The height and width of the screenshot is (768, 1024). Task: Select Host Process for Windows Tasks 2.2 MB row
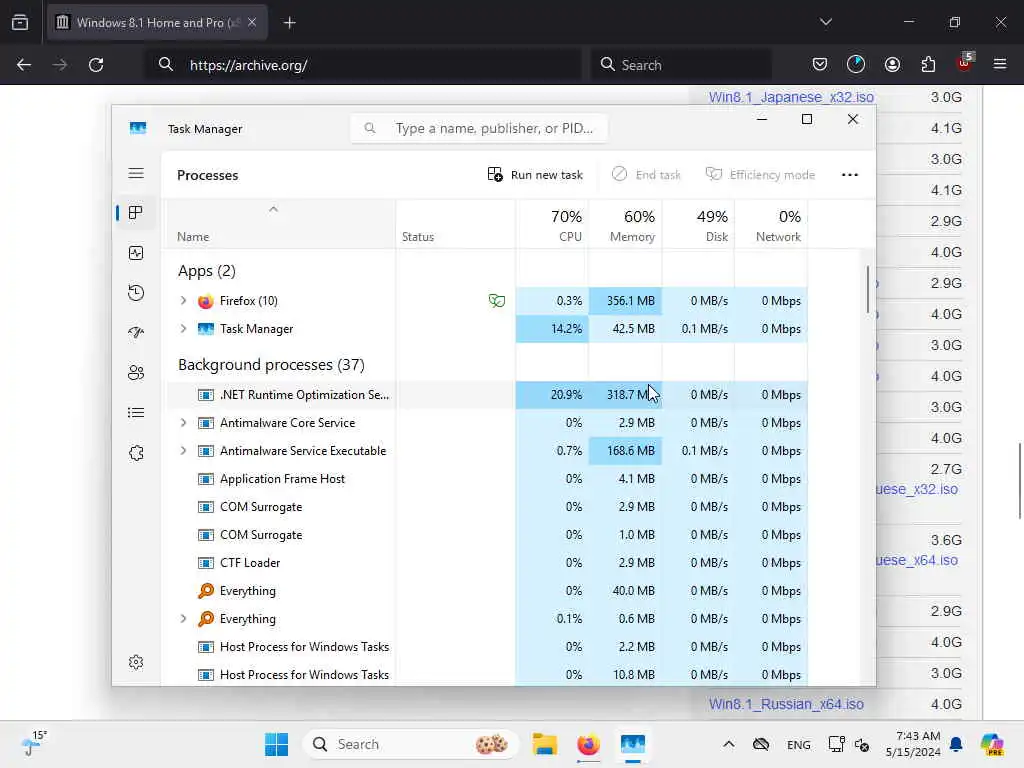(x=487, y=647)
